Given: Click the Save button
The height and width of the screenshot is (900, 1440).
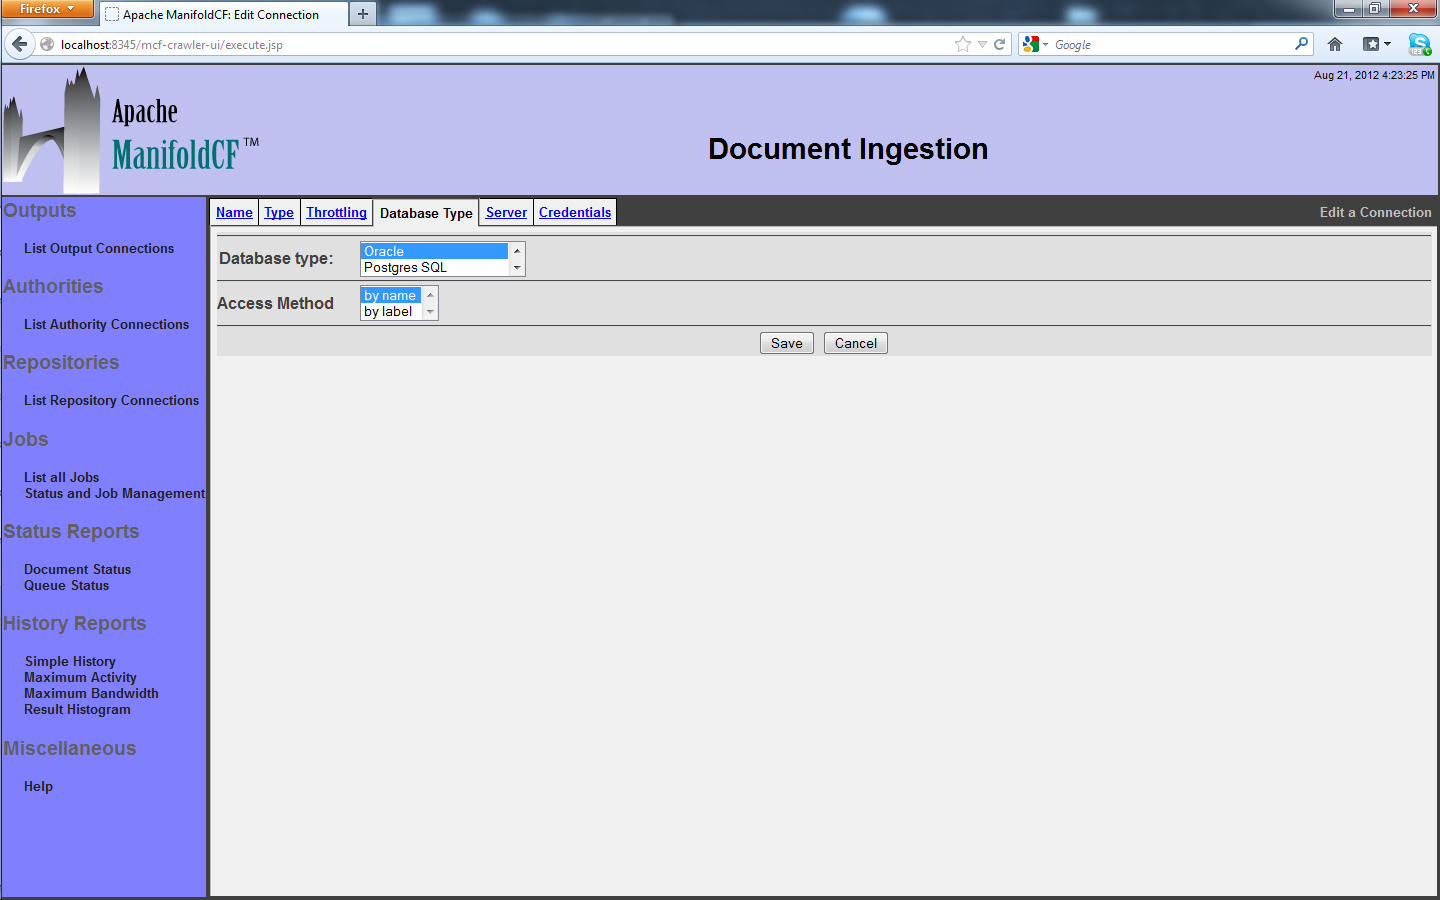Looking at the screenshot, I should [x=786, y=343].
